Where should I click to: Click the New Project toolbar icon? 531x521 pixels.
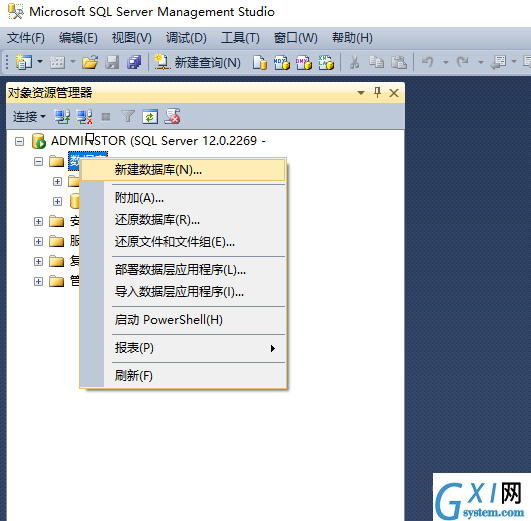(x=23, y=62)
